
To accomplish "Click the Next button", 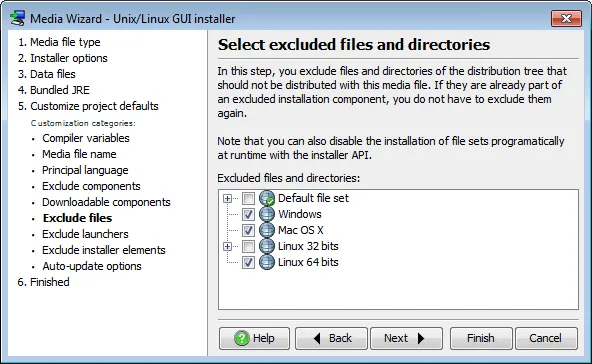I will pyautogui.click(x=406, y=338).
